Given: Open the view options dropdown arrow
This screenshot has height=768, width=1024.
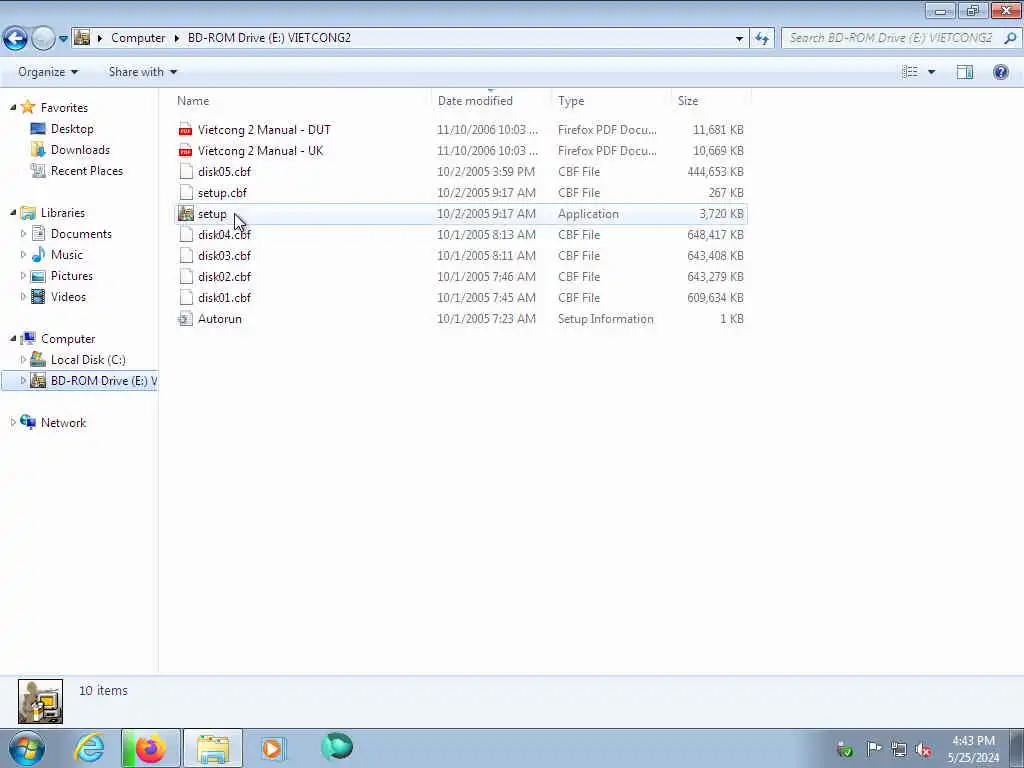Looking at the screenshot, I should [x=931, y=72].
